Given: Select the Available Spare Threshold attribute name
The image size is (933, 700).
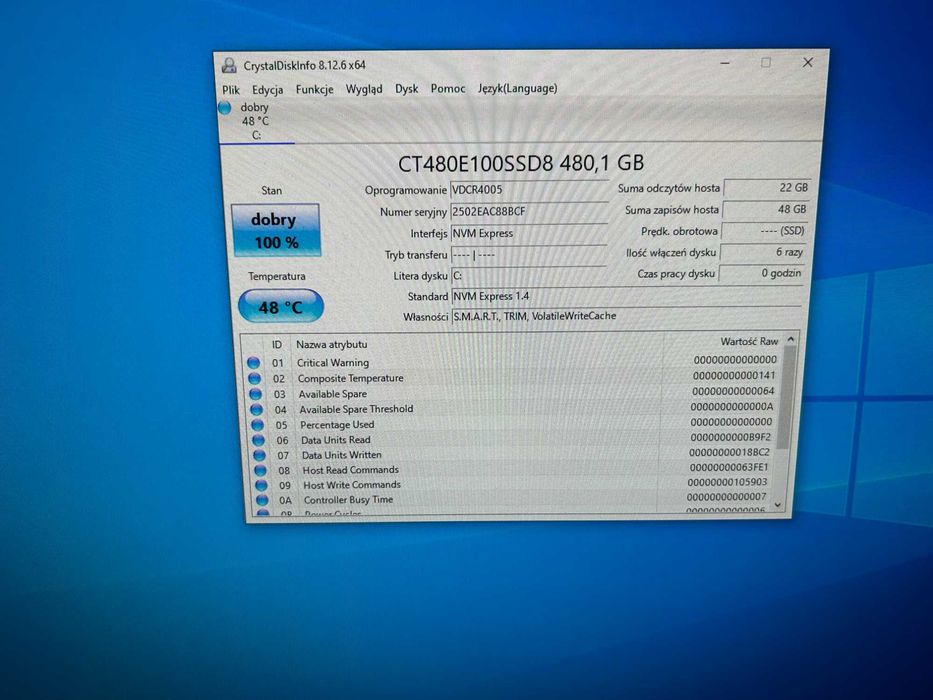Looking at the screenshot, I should click(x=356, y=409).
